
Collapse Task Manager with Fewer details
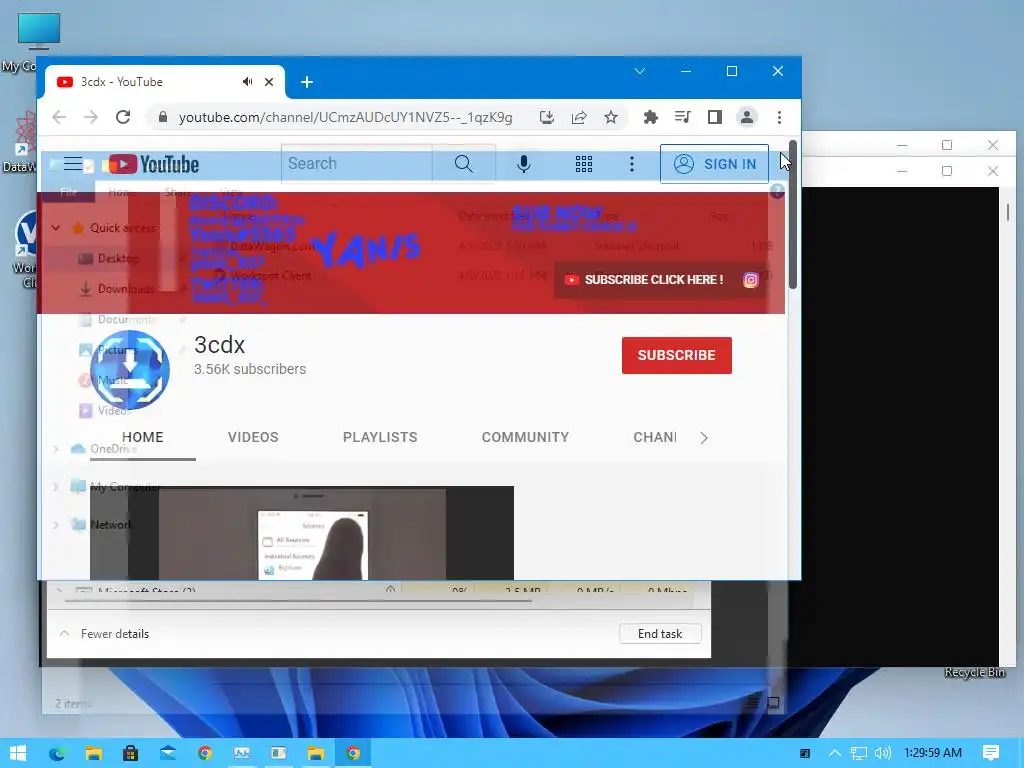coord(104,633)
